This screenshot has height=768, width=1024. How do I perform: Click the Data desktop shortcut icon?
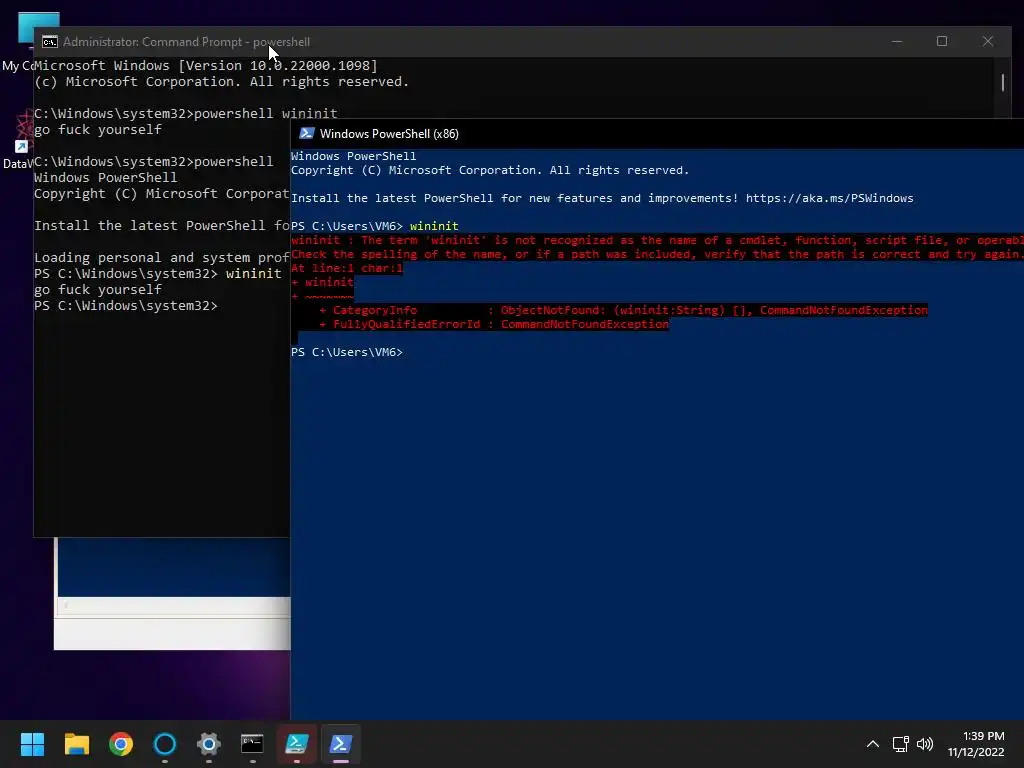(x=22, y=140)
